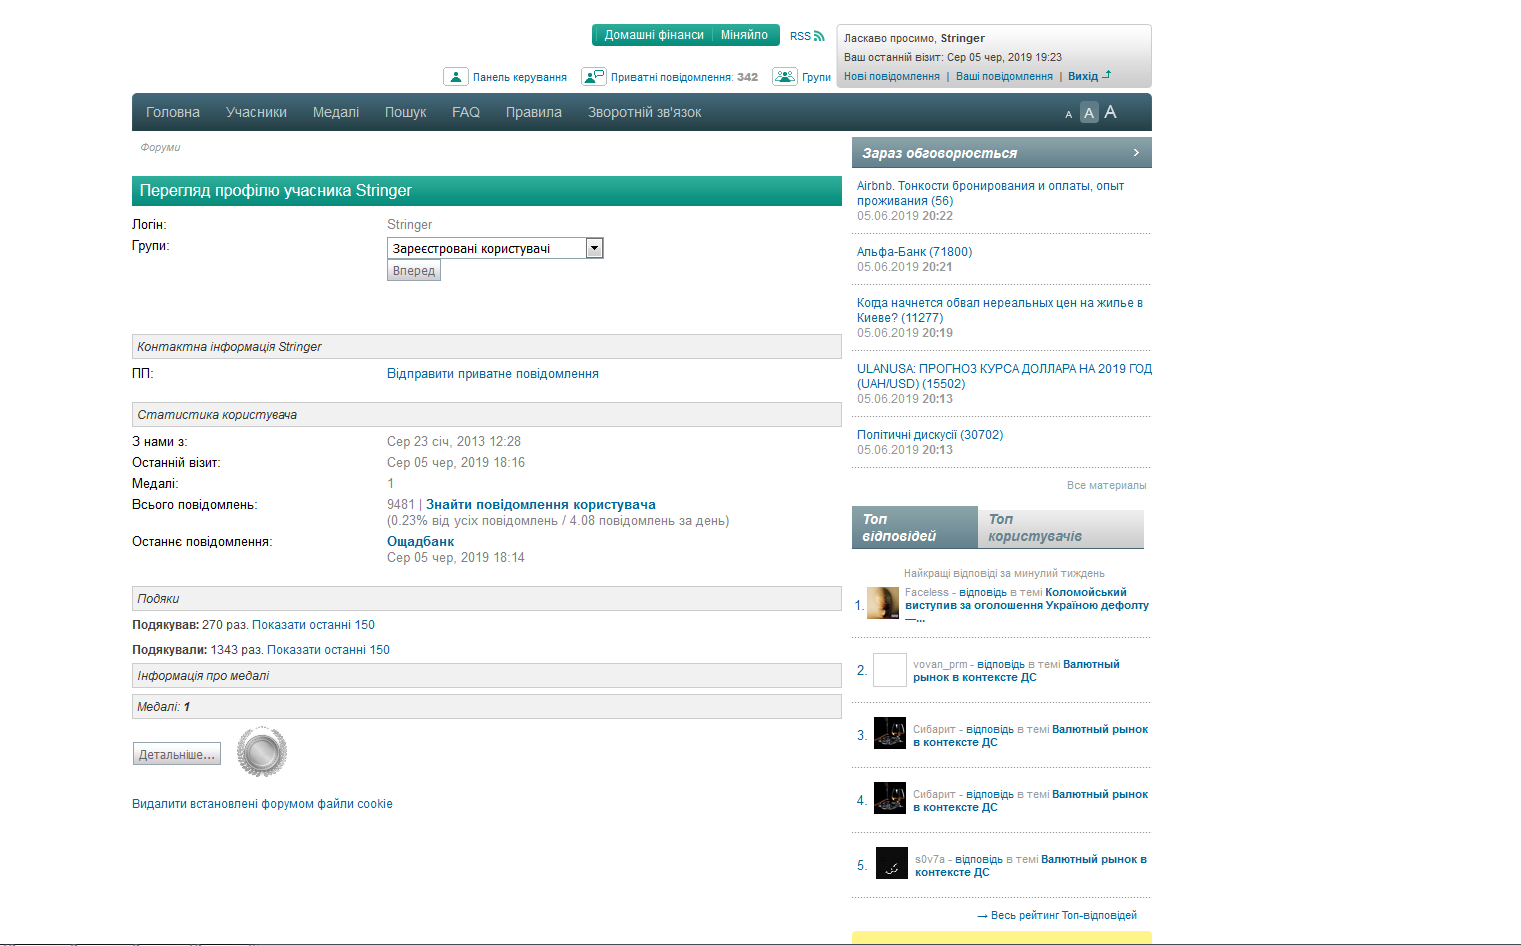This screenshot has height=946, width=1521.
Task: Show the last 150 received thanks
Action: pos(331,649)
